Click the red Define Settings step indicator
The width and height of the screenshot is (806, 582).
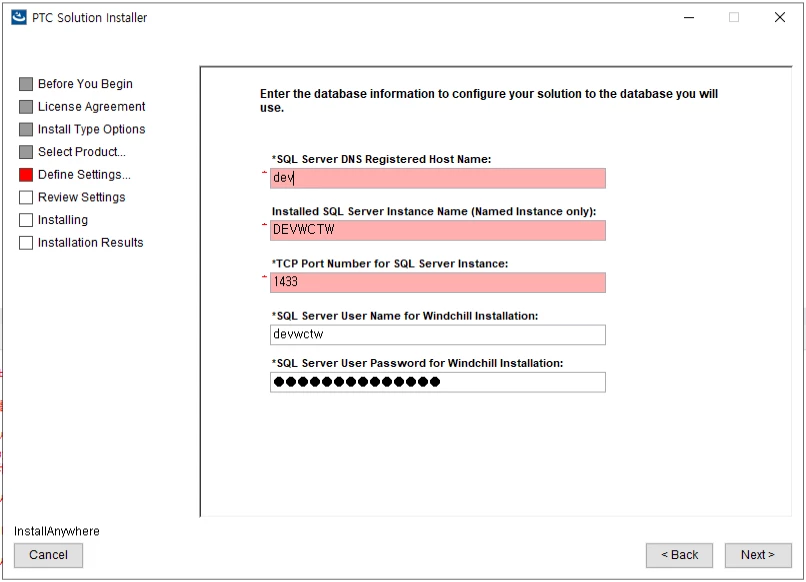pyautogui.click(x=26, y=175)
